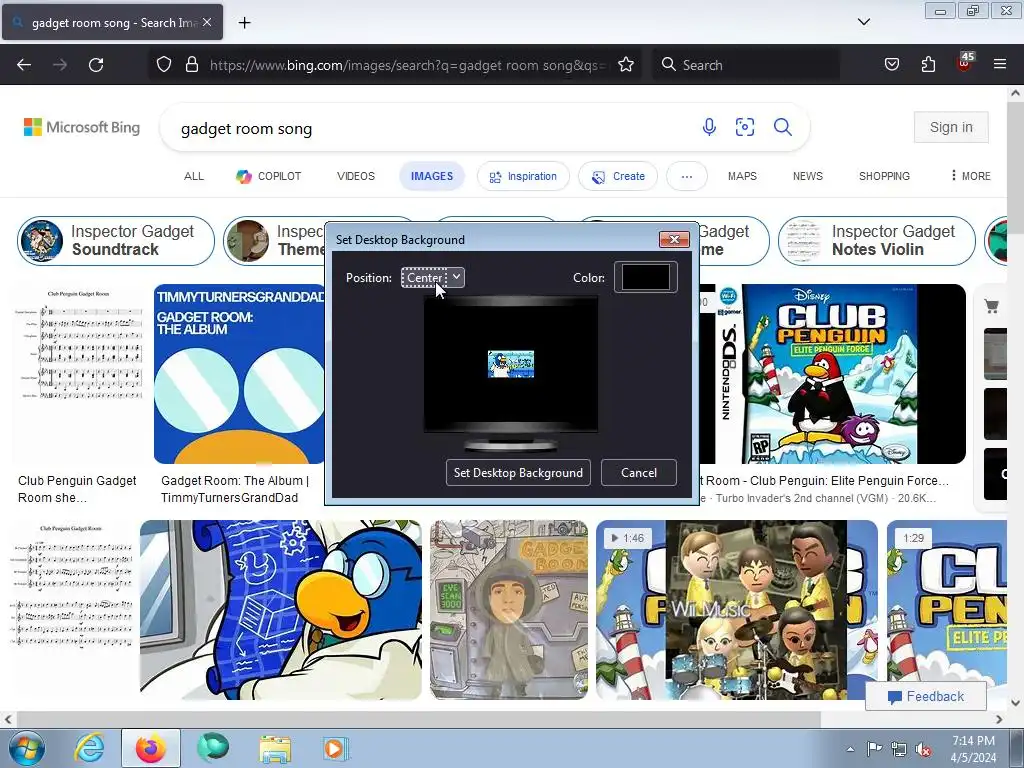Click the shopping cart icon at right
Viewport: 1024px width, 768px height.
991,306
